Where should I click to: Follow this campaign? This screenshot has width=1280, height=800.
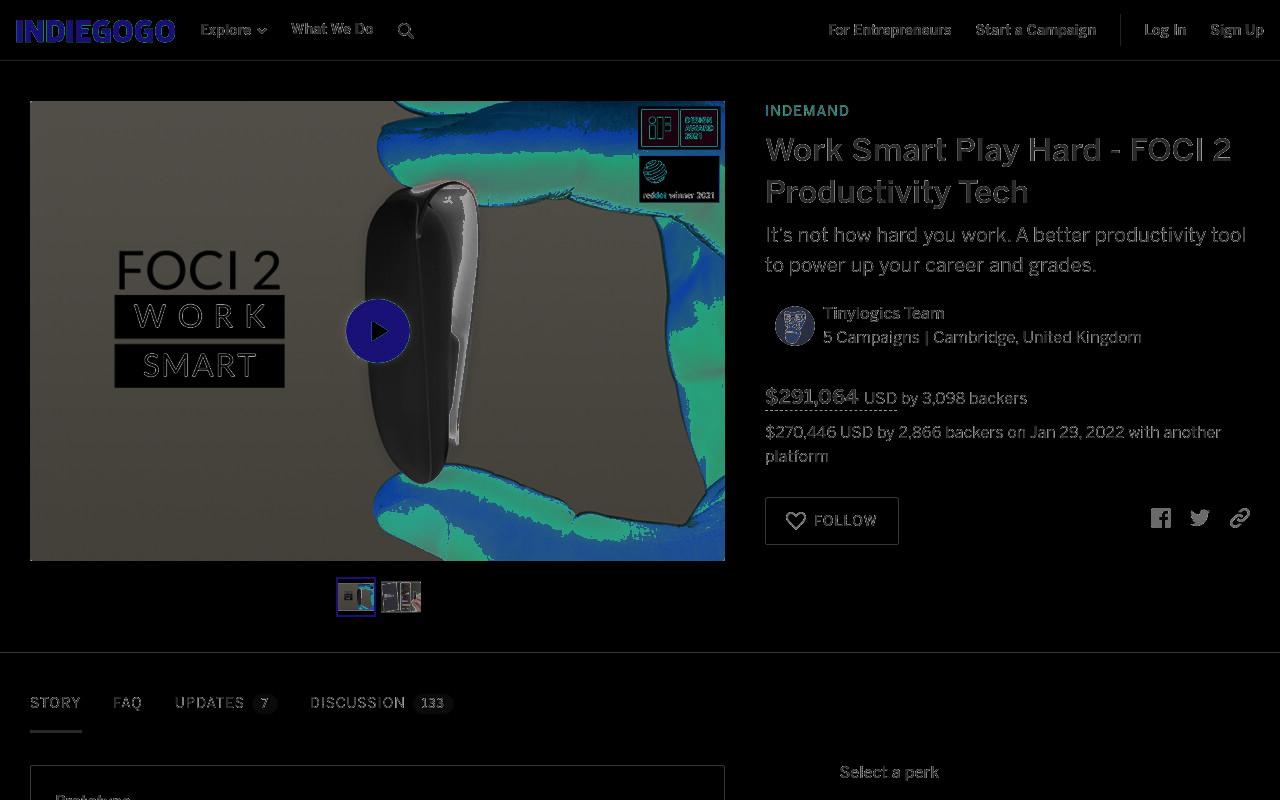point(832,521)
